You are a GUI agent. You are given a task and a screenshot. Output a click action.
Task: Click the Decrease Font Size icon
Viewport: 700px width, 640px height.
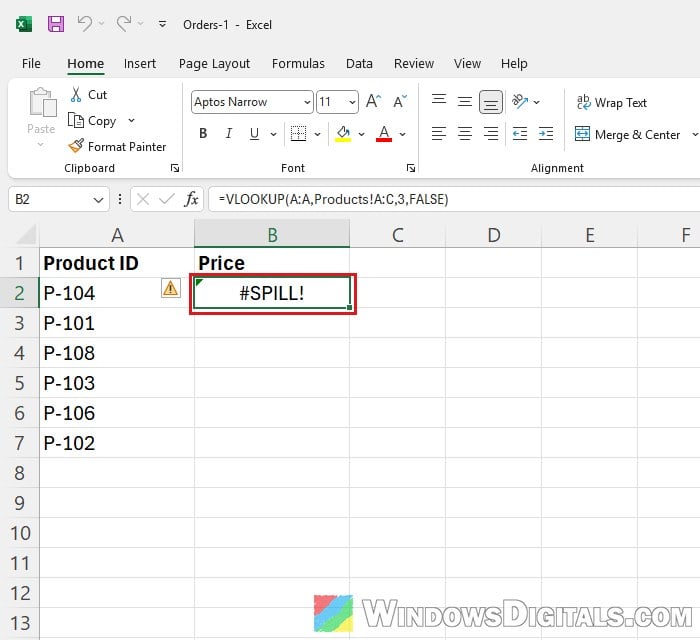(400, 102)
